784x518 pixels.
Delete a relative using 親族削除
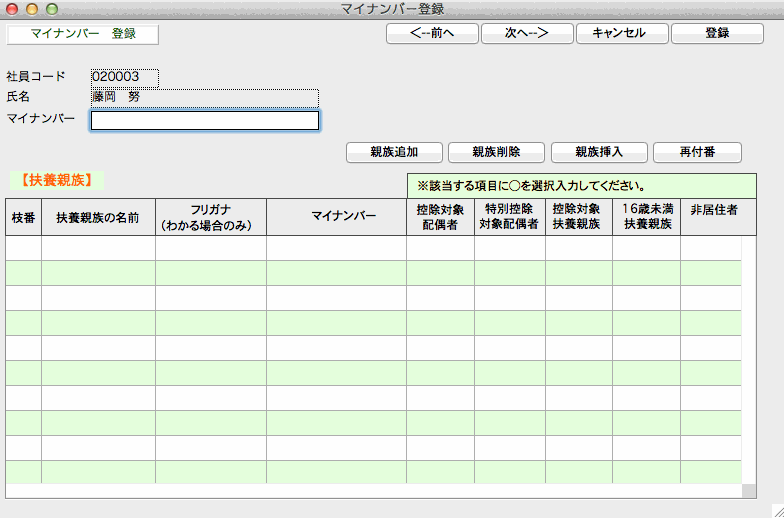(496, 152)
